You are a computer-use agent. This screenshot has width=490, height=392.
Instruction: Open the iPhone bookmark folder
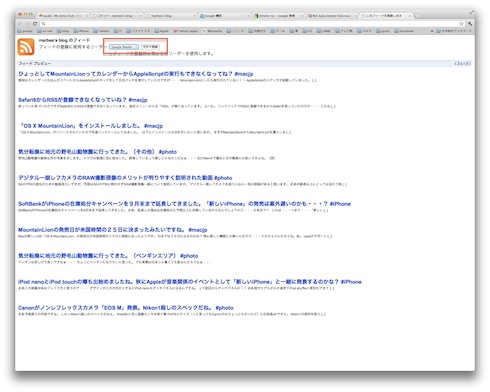click(x=81, y=31)
